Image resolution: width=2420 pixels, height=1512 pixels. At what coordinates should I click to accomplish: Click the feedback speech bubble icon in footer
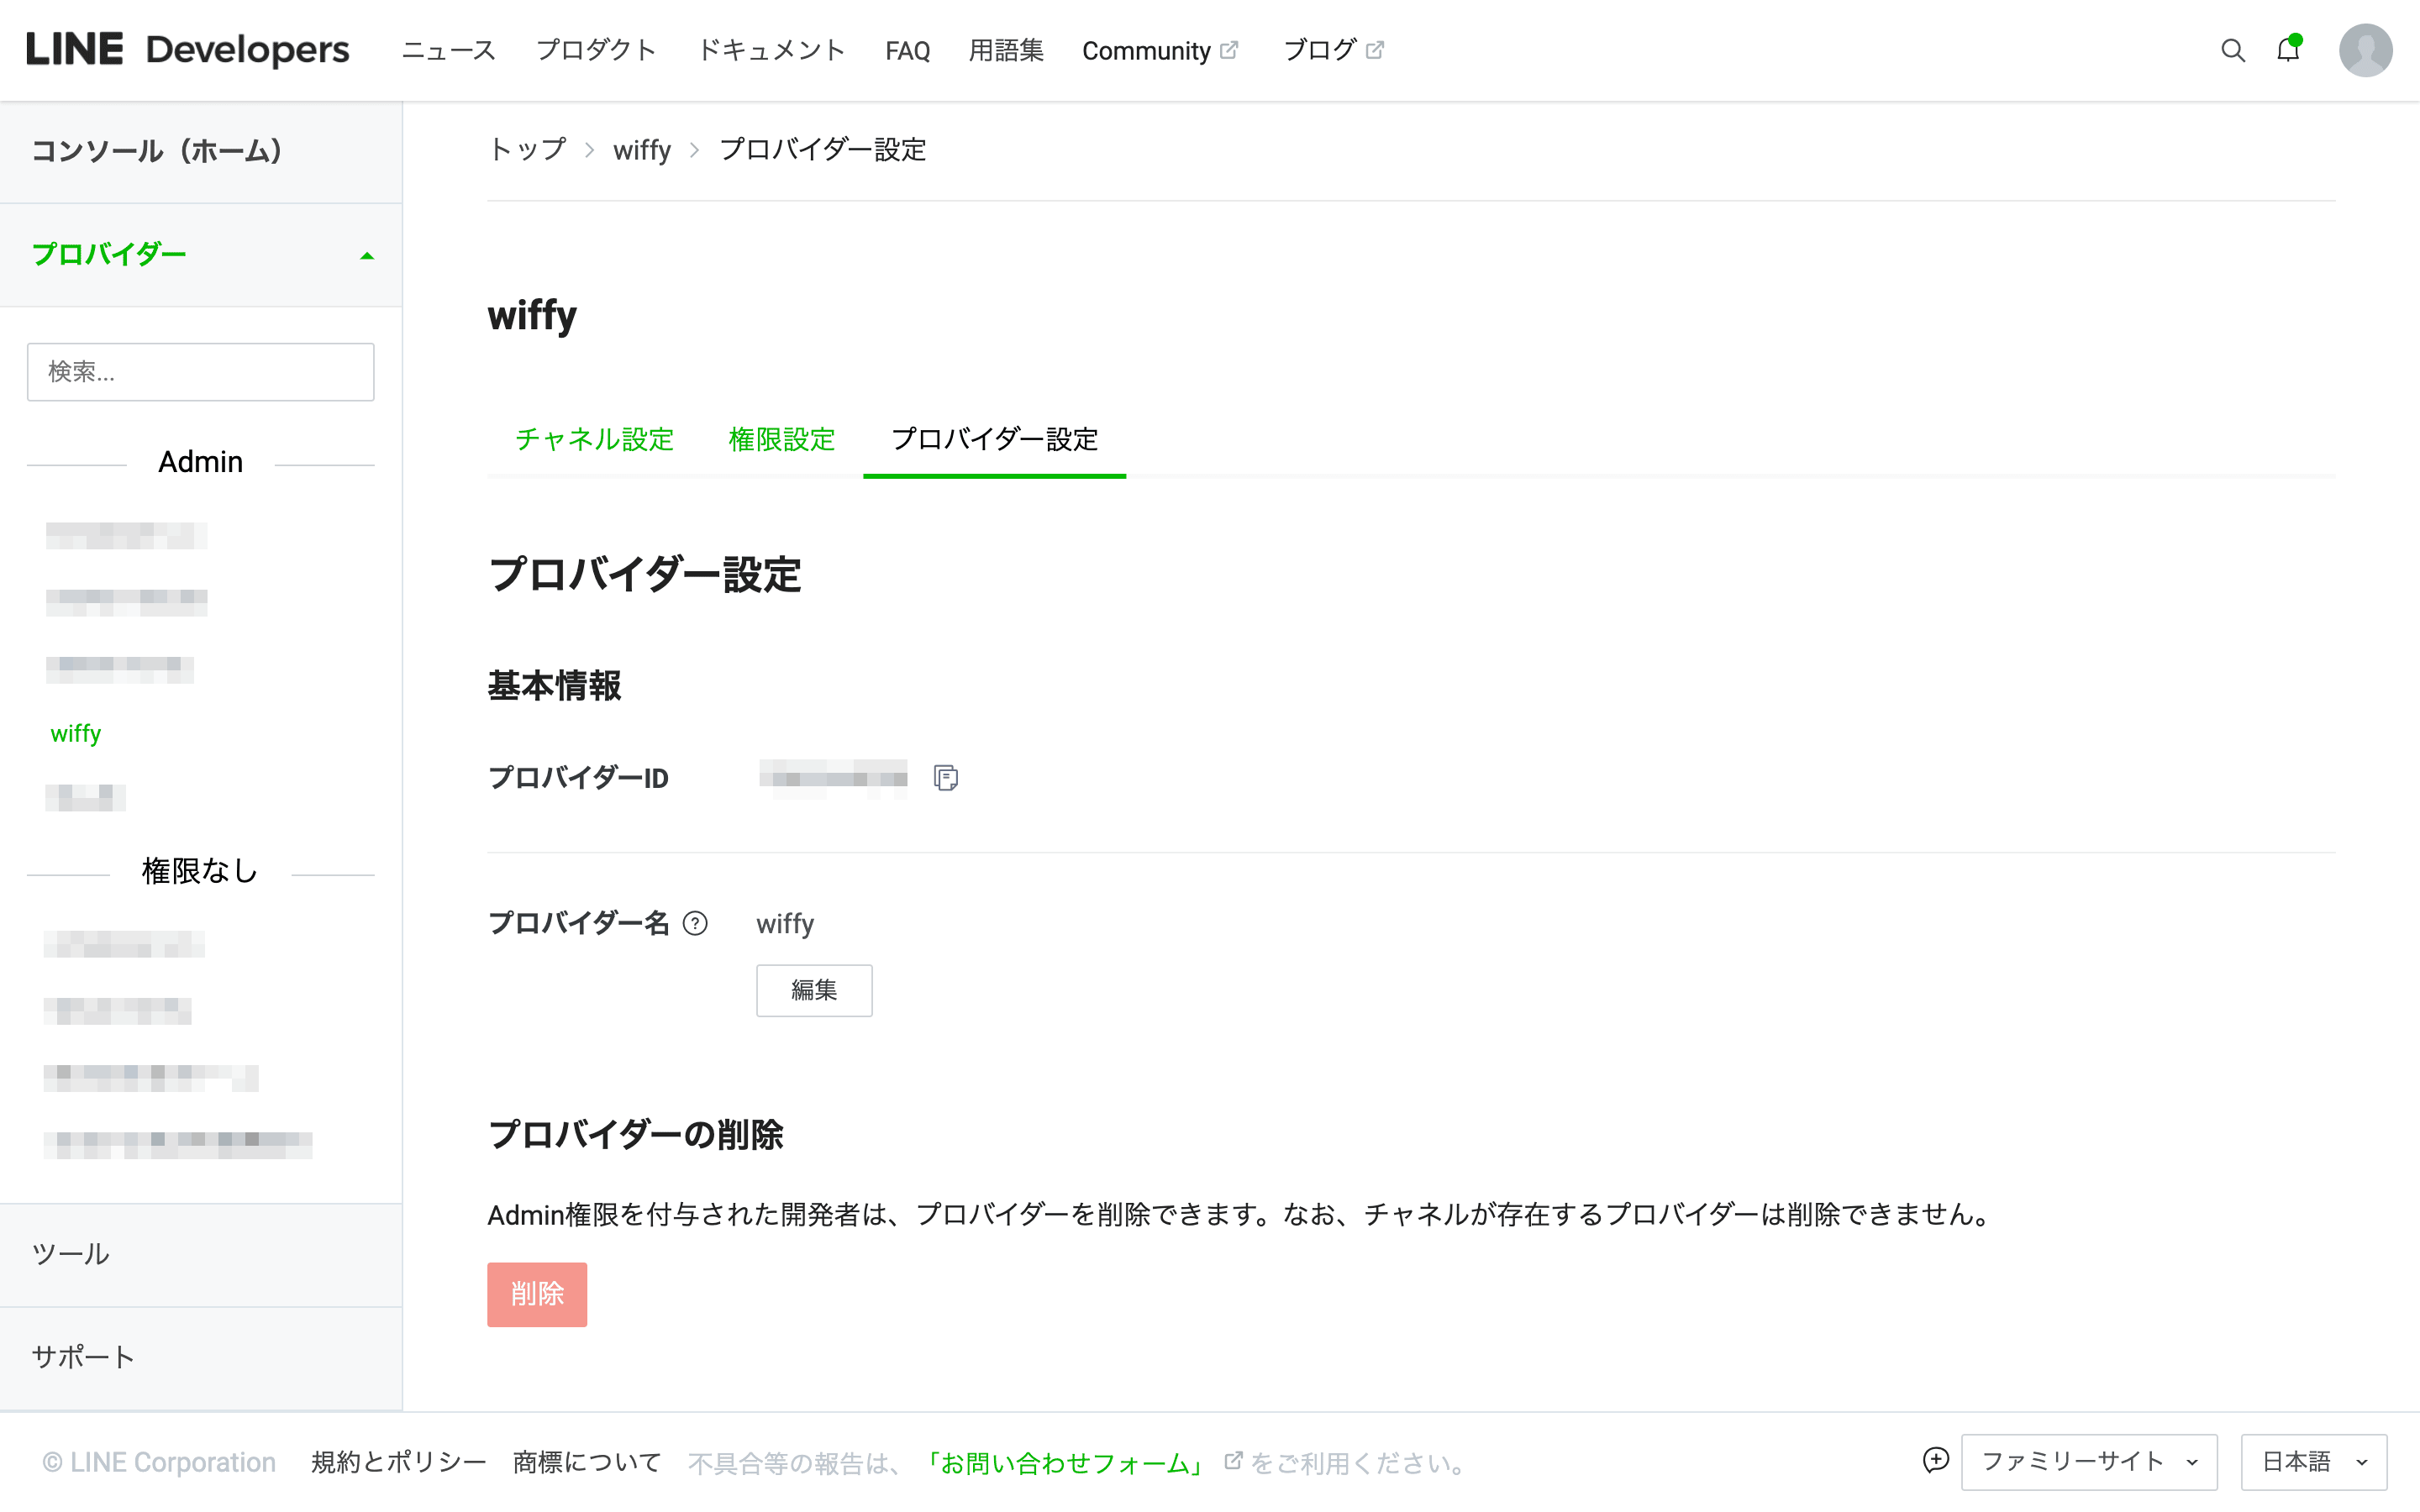coord(1936,1461)
